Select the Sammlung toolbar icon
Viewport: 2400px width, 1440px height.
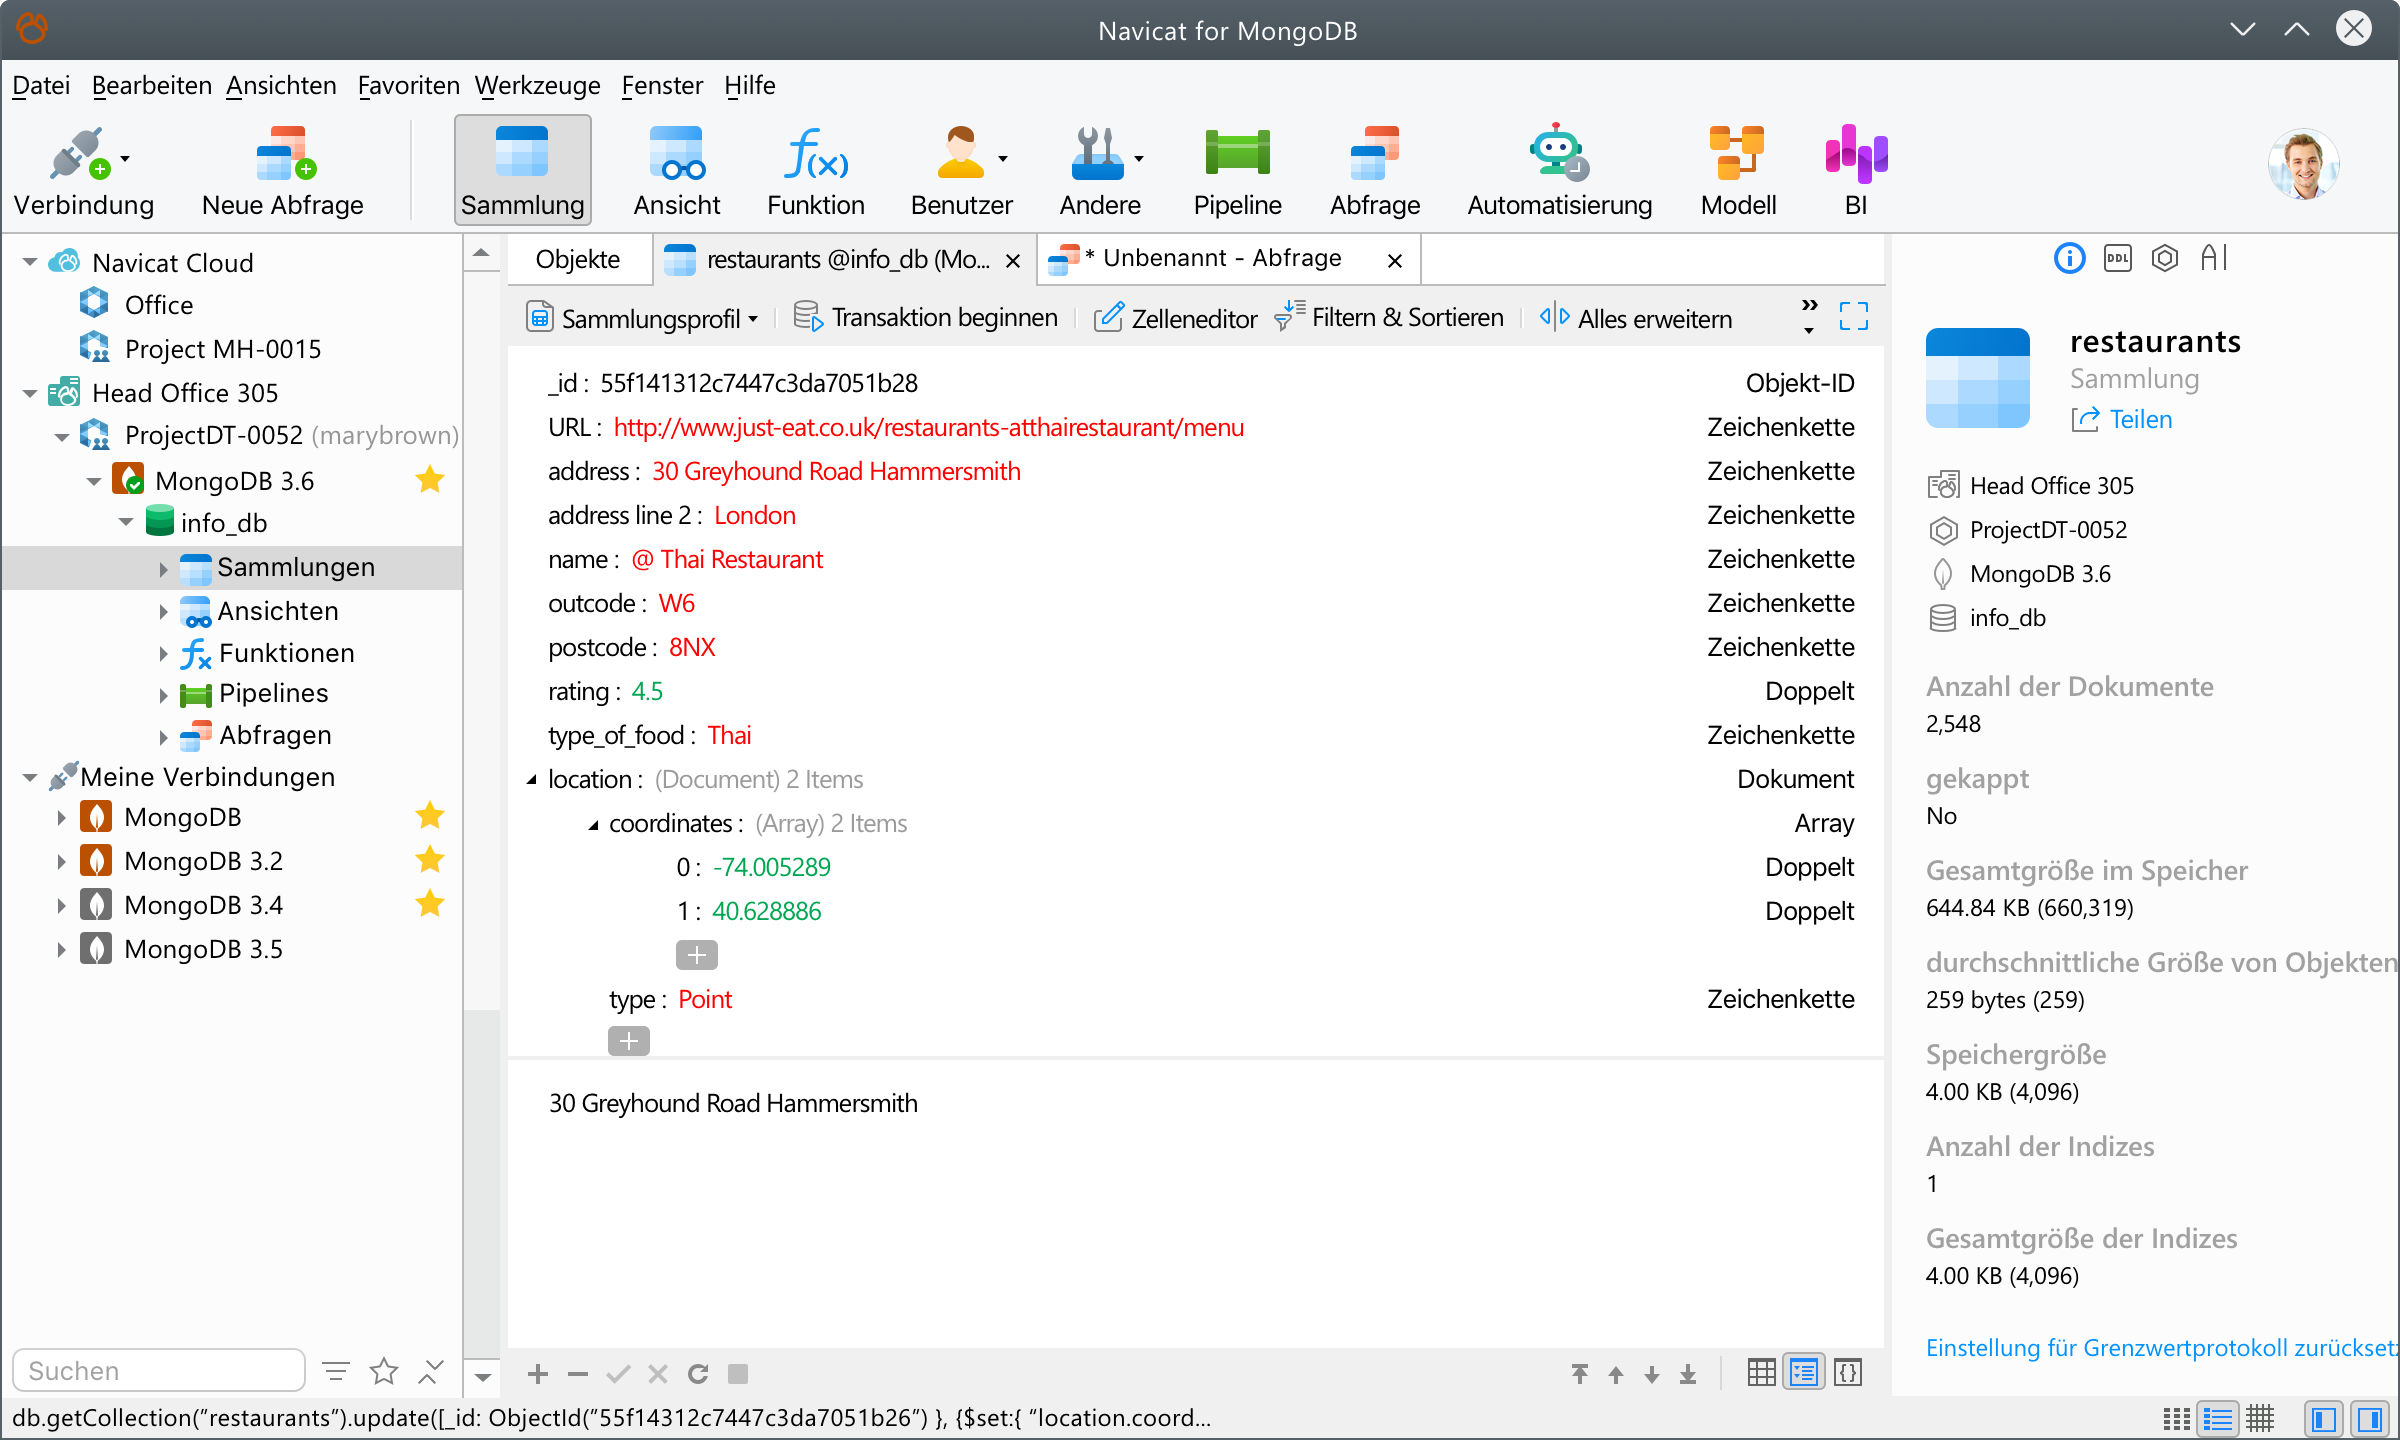(522, 171)
